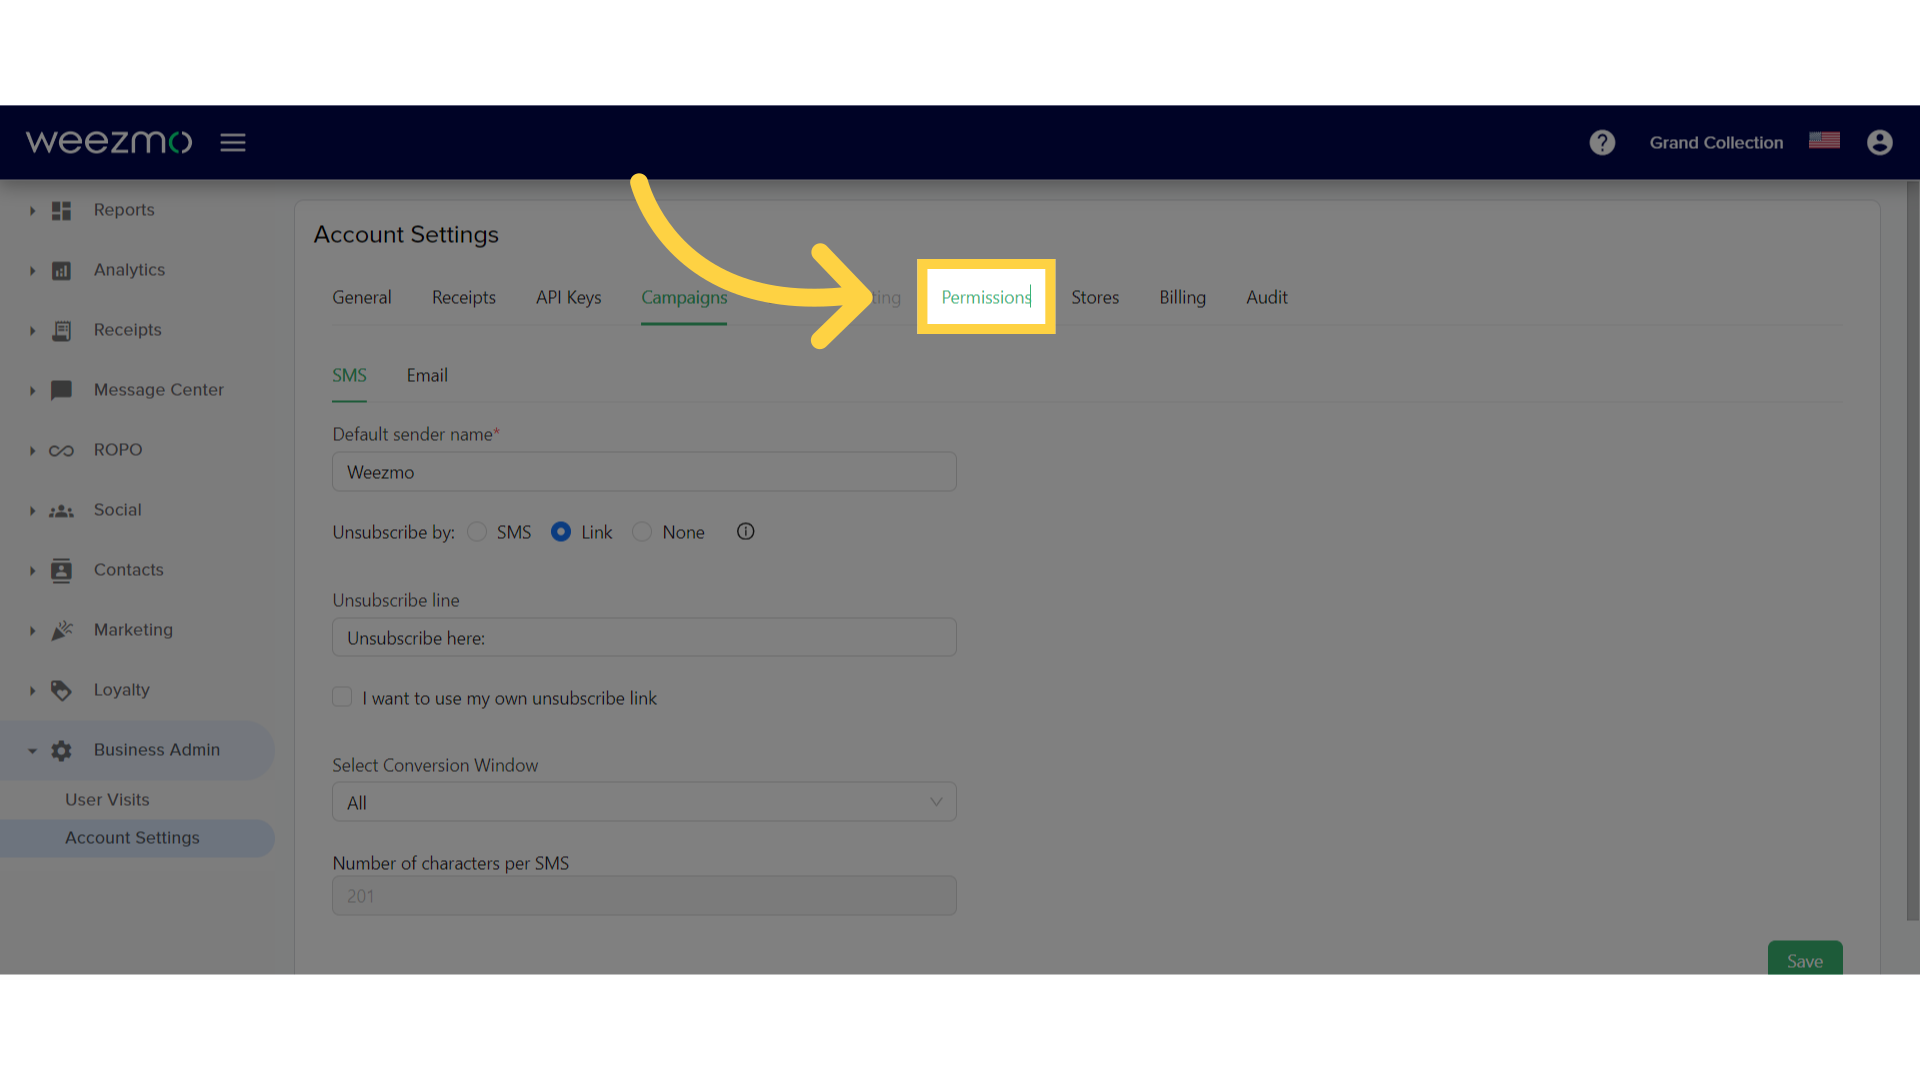Viewport: 1920px width, 1080px height.
Task: Select the None unsubscribe option
Action: pyautogui.click(x=642, y=531)
